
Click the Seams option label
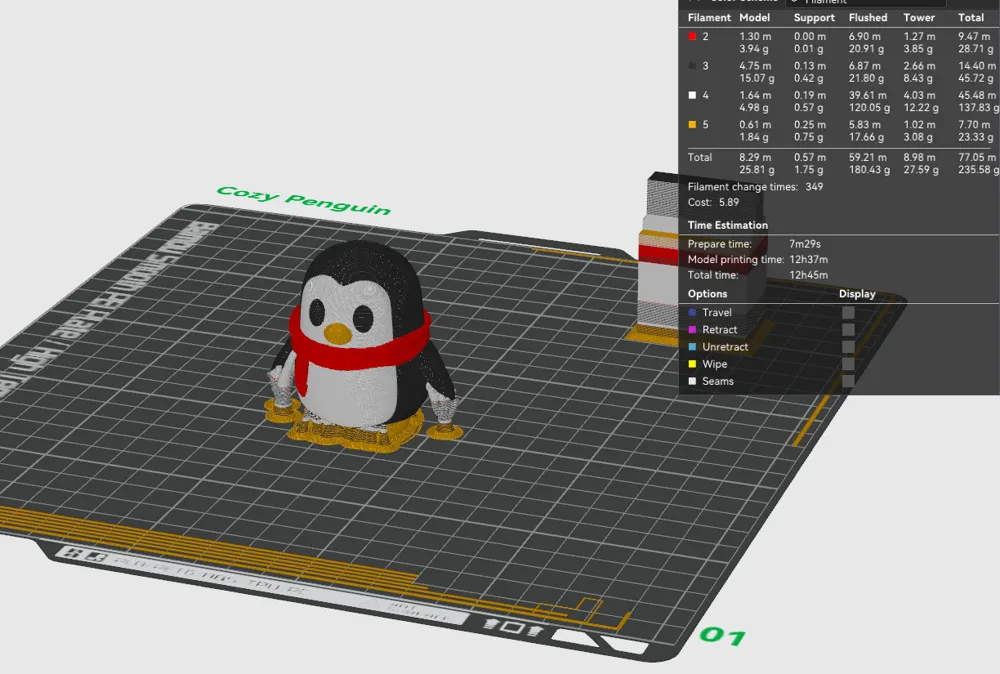point(717,381)
